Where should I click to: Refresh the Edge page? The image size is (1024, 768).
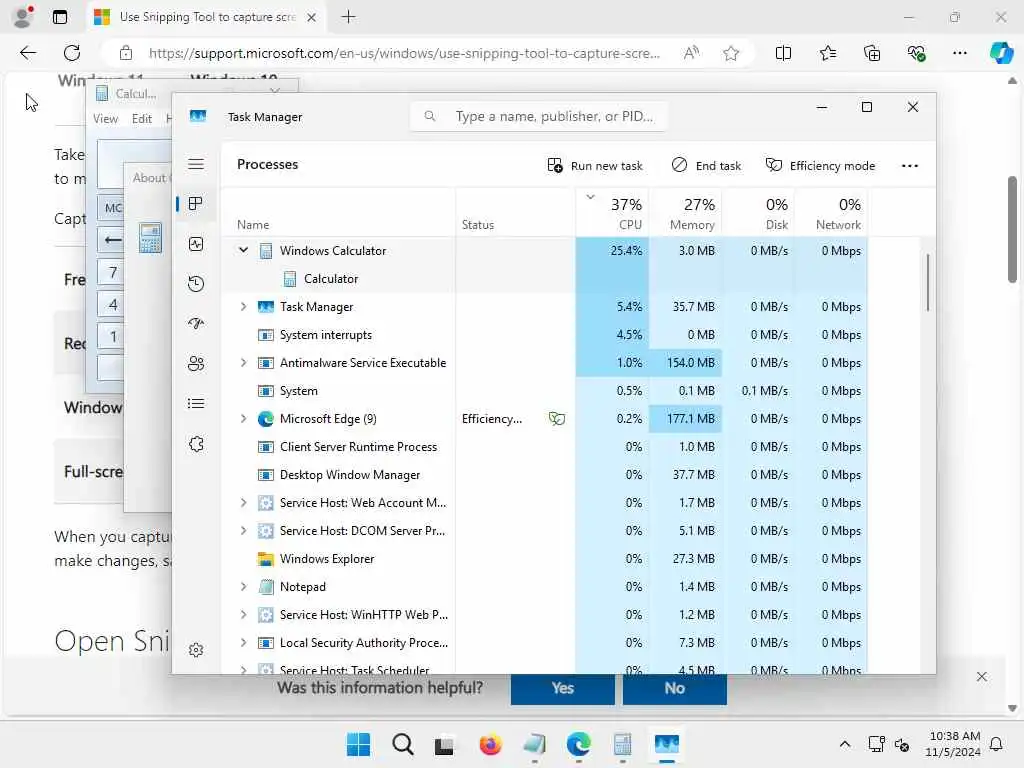tap(72, 53)
